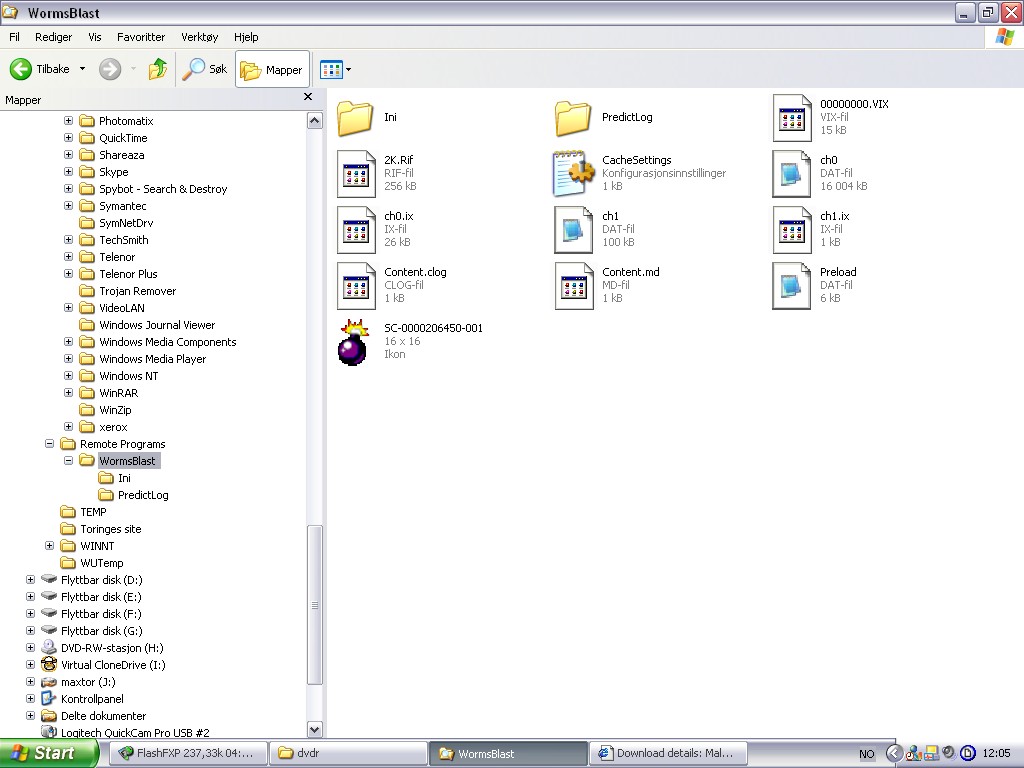Switch to dvdr taskbar window
Viewport: 1024px width, 768px height.
pyautogui.click(x=348, y=753)
